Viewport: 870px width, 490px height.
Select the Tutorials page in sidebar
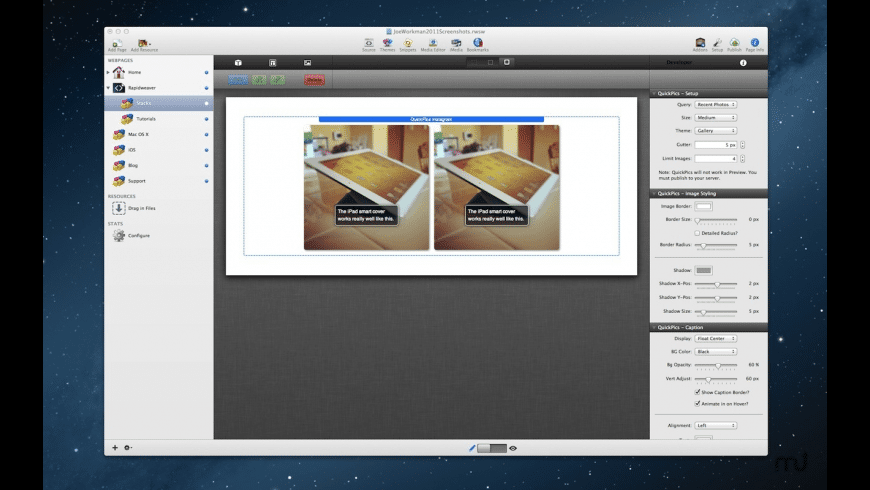159,119
